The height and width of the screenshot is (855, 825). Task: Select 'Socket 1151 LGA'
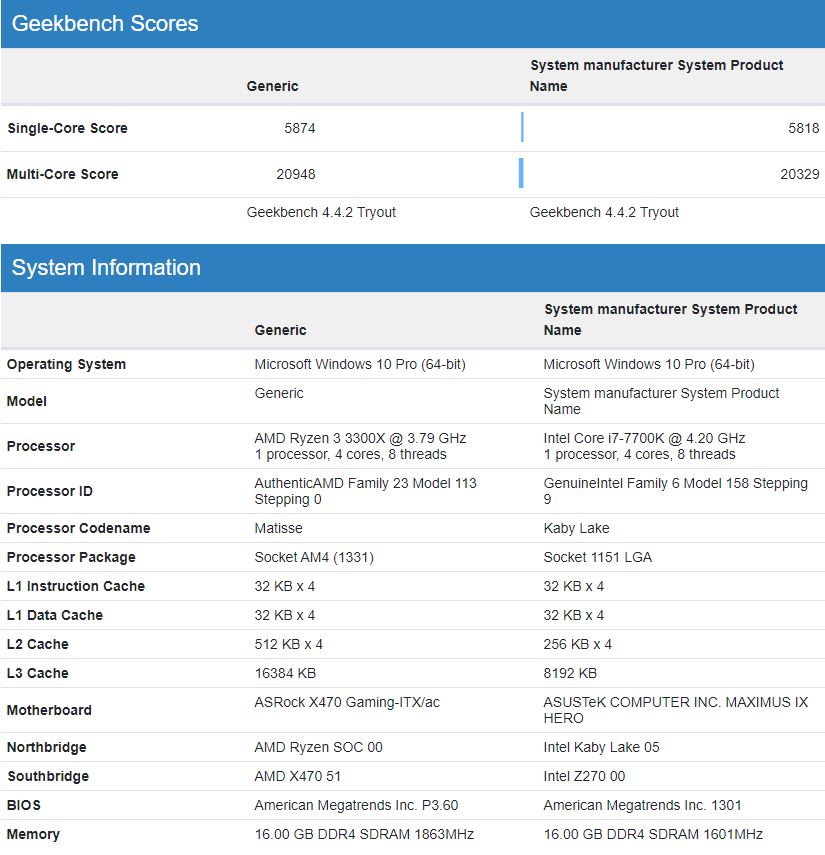pyautogui.click(x=598, y=557)
